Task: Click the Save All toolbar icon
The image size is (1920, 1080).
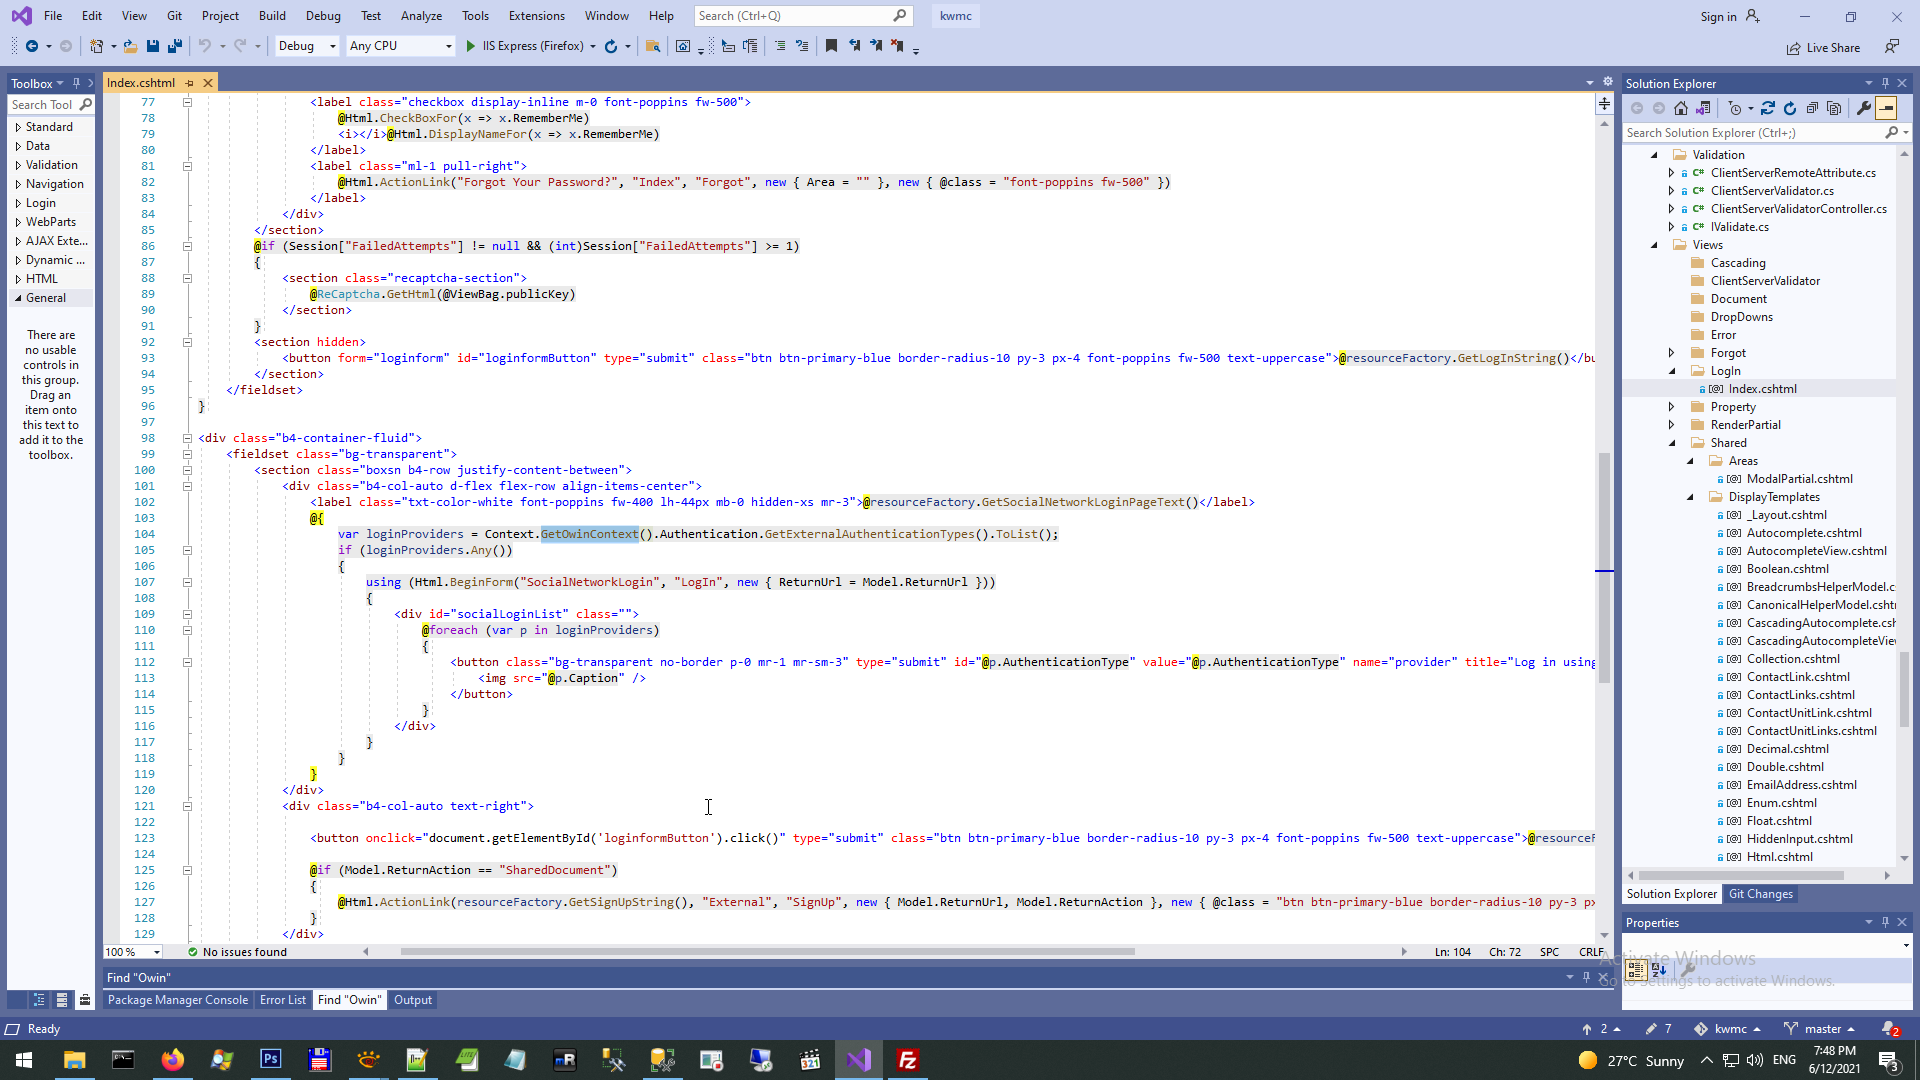Action: tap(175, 46)
